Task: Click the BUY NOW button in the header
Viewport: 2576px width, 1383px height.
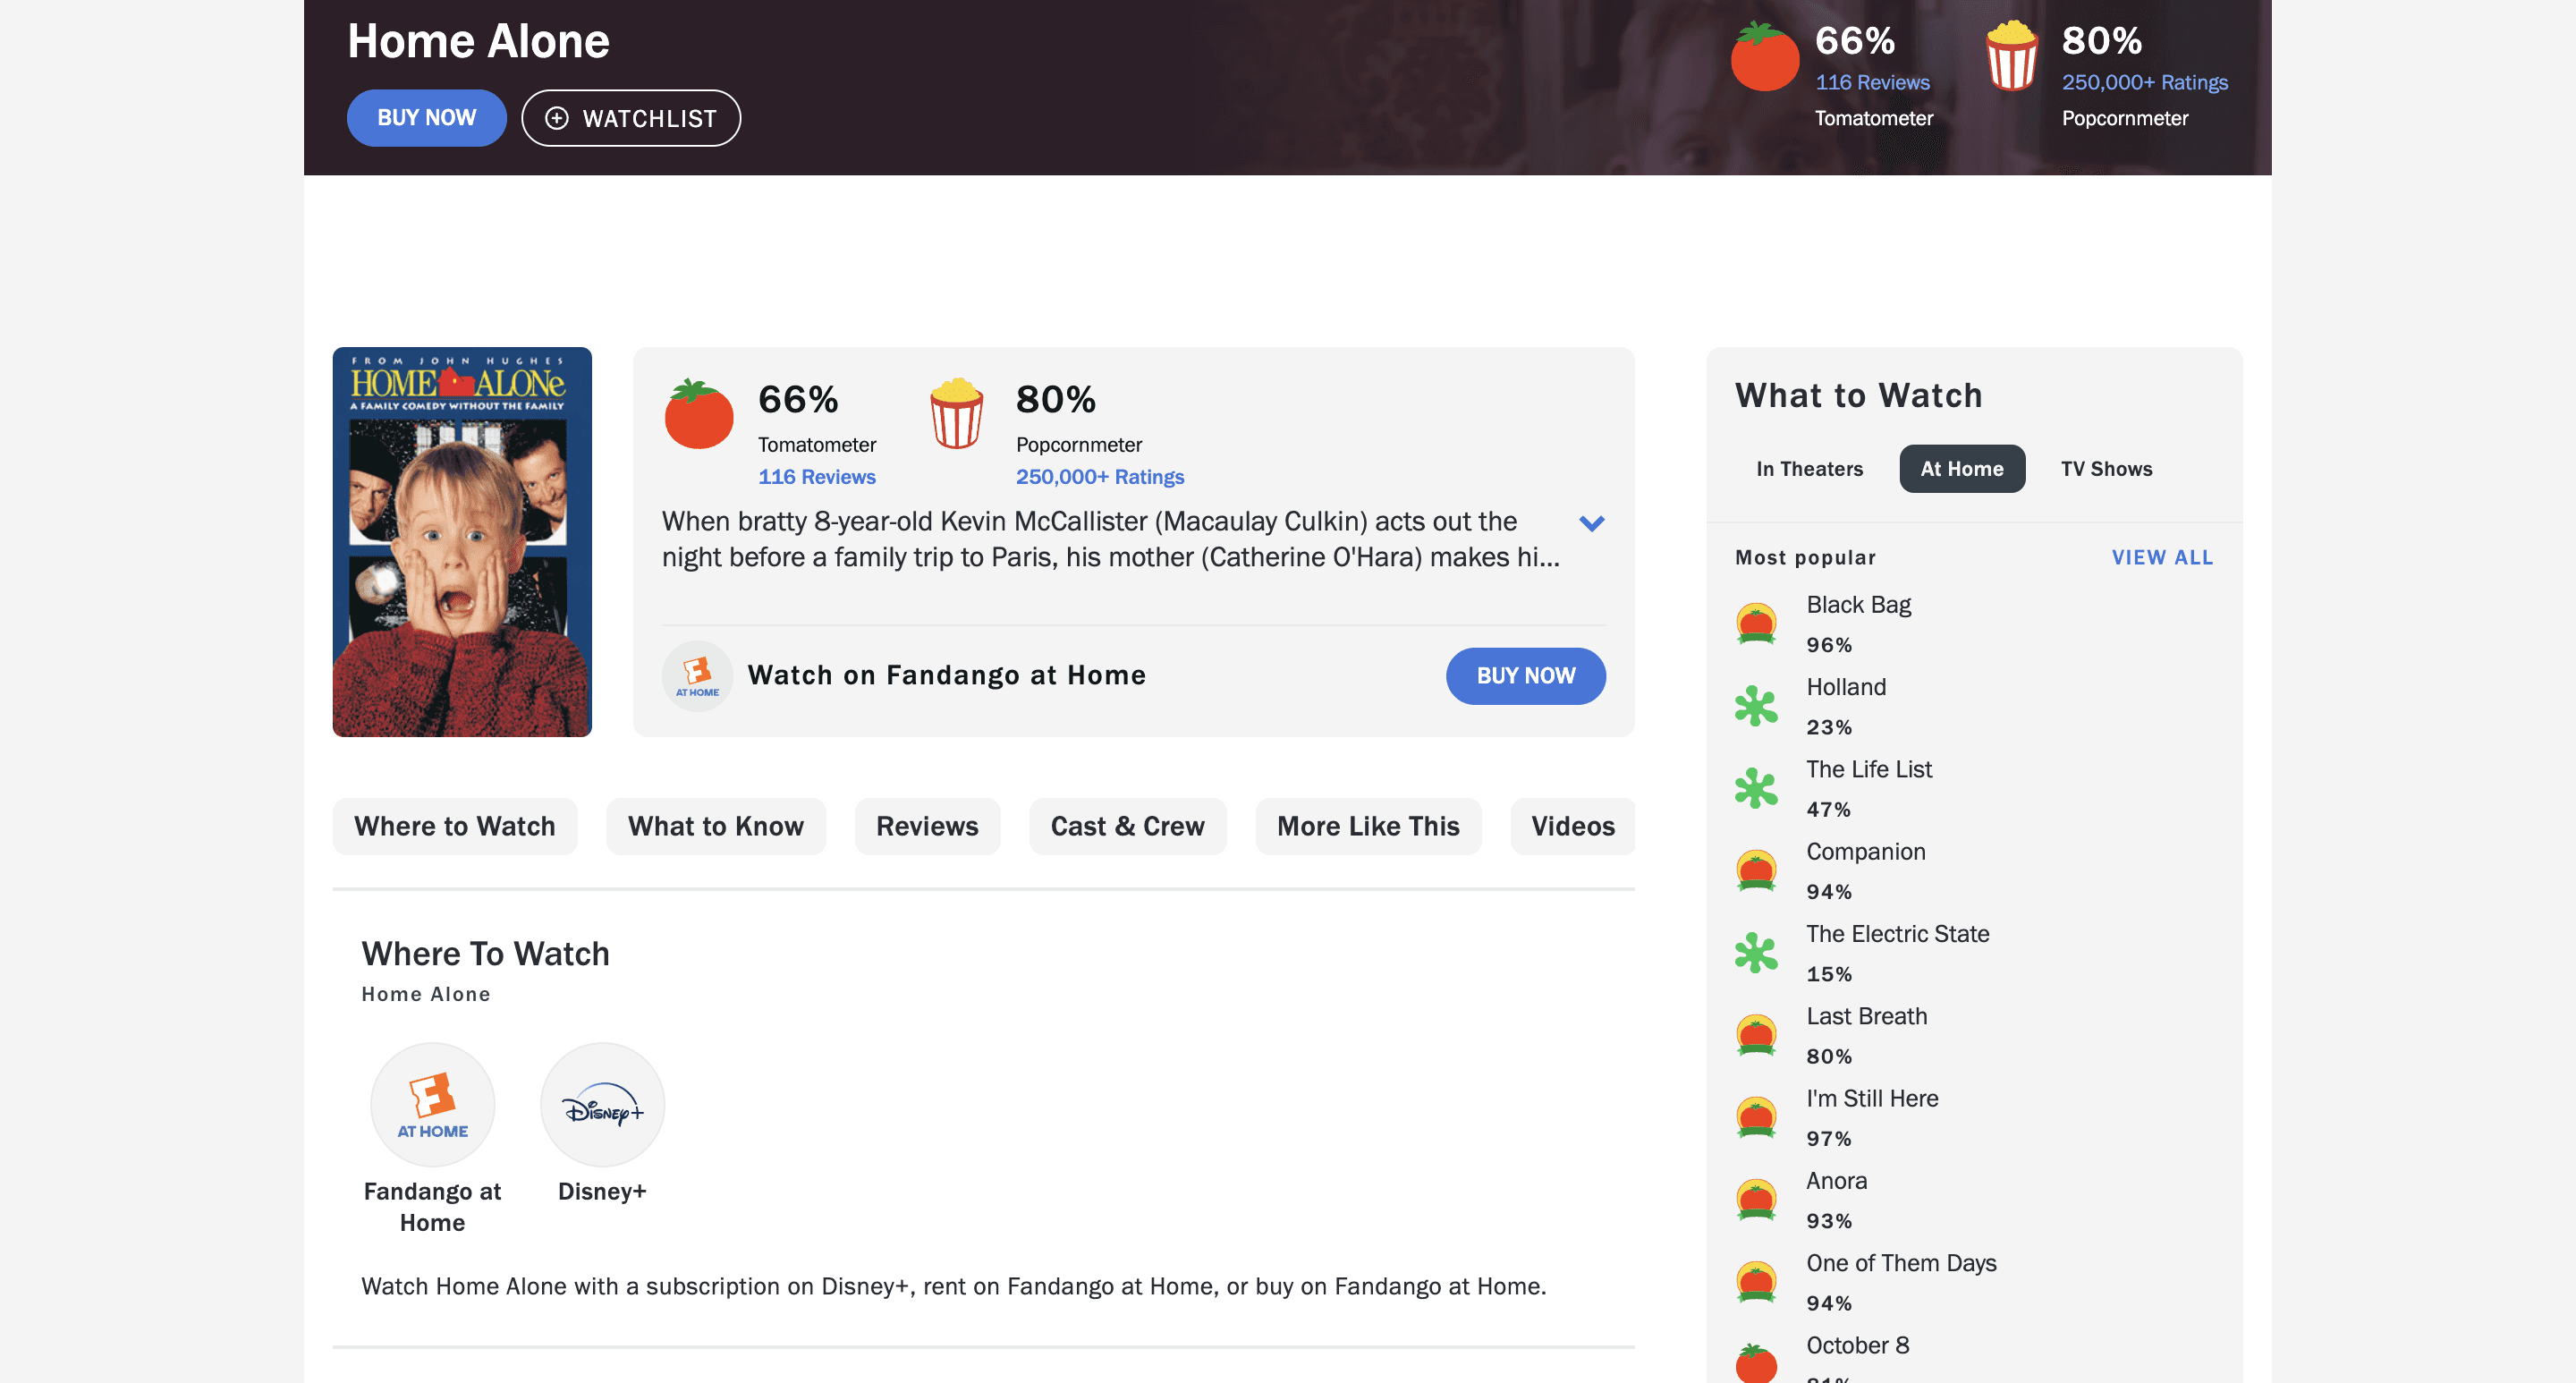Action: click(426, 118)
